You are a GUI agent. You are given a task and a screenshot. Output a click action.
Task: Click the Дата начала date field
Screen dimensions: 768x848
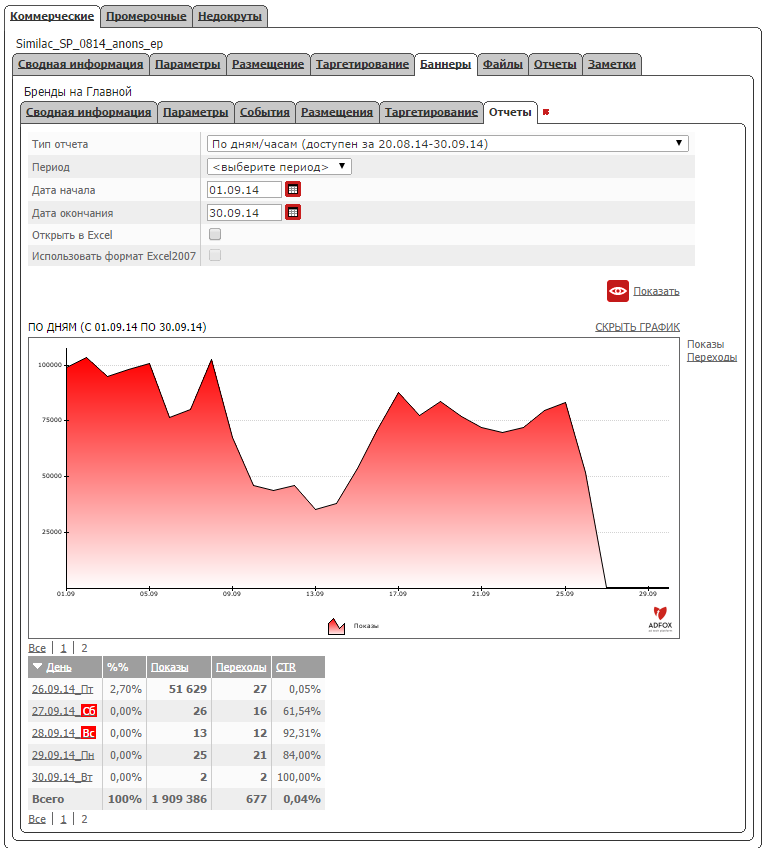[x=244, y=190]
